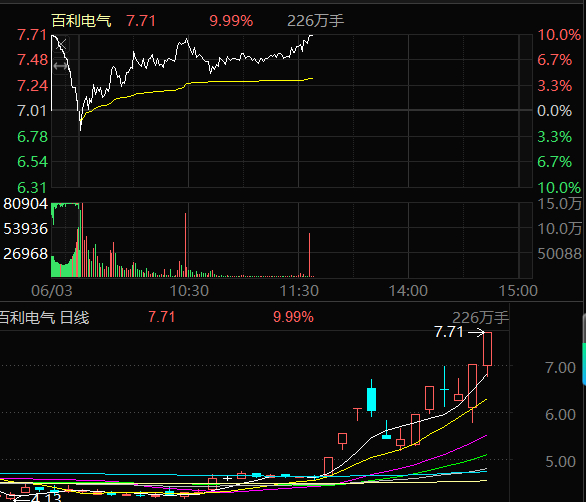Click the 11:30 time axis label
Image resolution: width=586 pixels, height=502 pixels.
(299, 291)
